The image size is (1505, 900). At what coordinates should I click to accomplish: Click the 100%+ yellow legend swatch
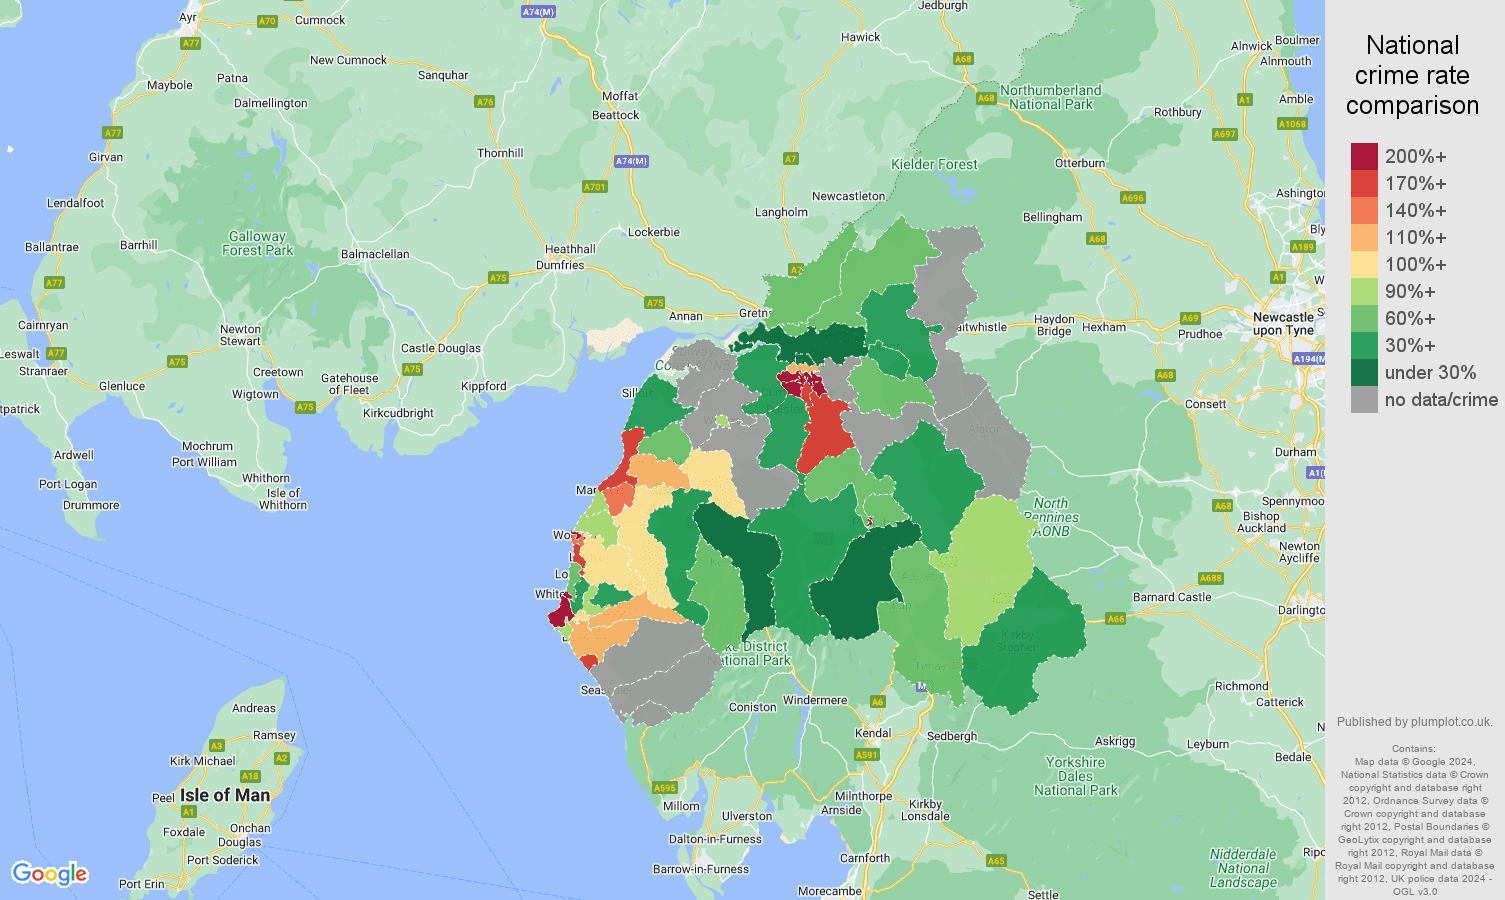(x=1364, y=265)
